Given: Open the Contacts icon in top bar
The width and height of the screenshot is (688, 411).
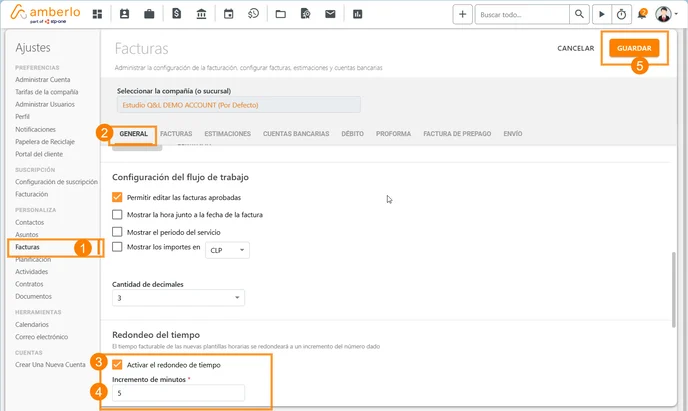Looking at the screenshot, I should pyautogui.click(x=125, y=14).
